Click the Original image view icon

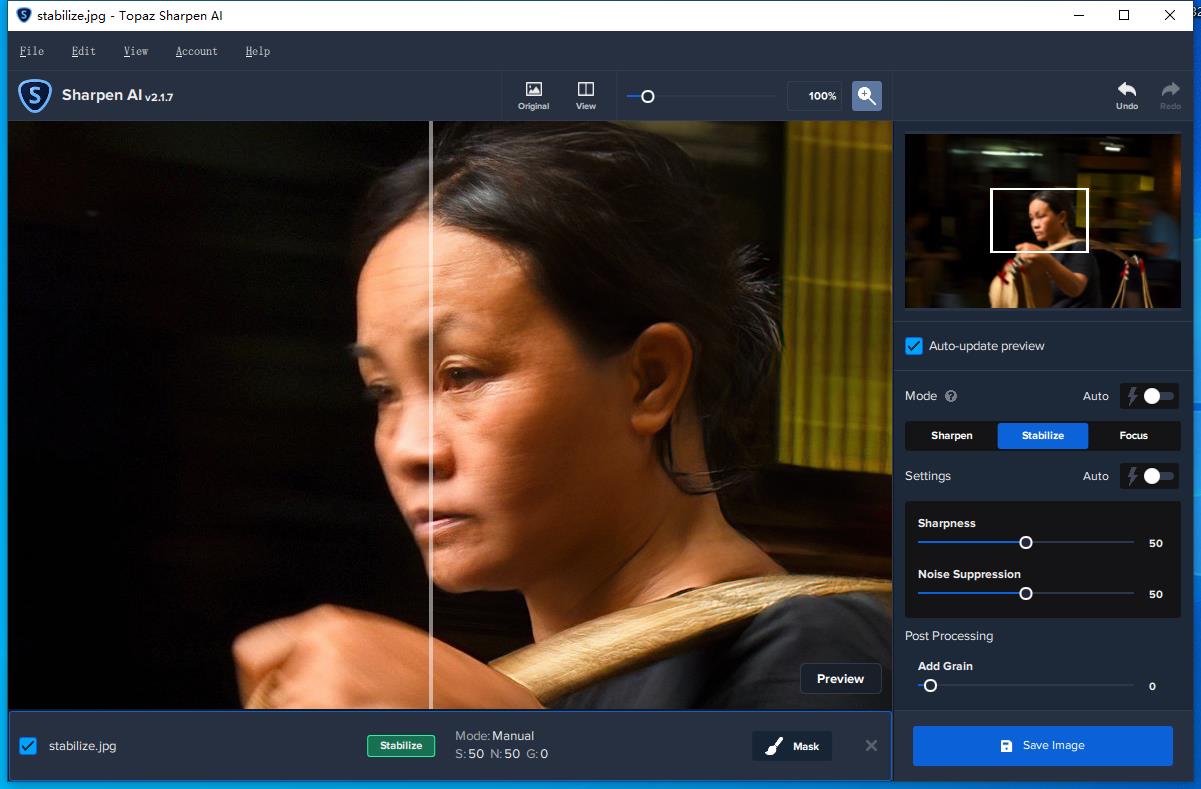[533, 95]
